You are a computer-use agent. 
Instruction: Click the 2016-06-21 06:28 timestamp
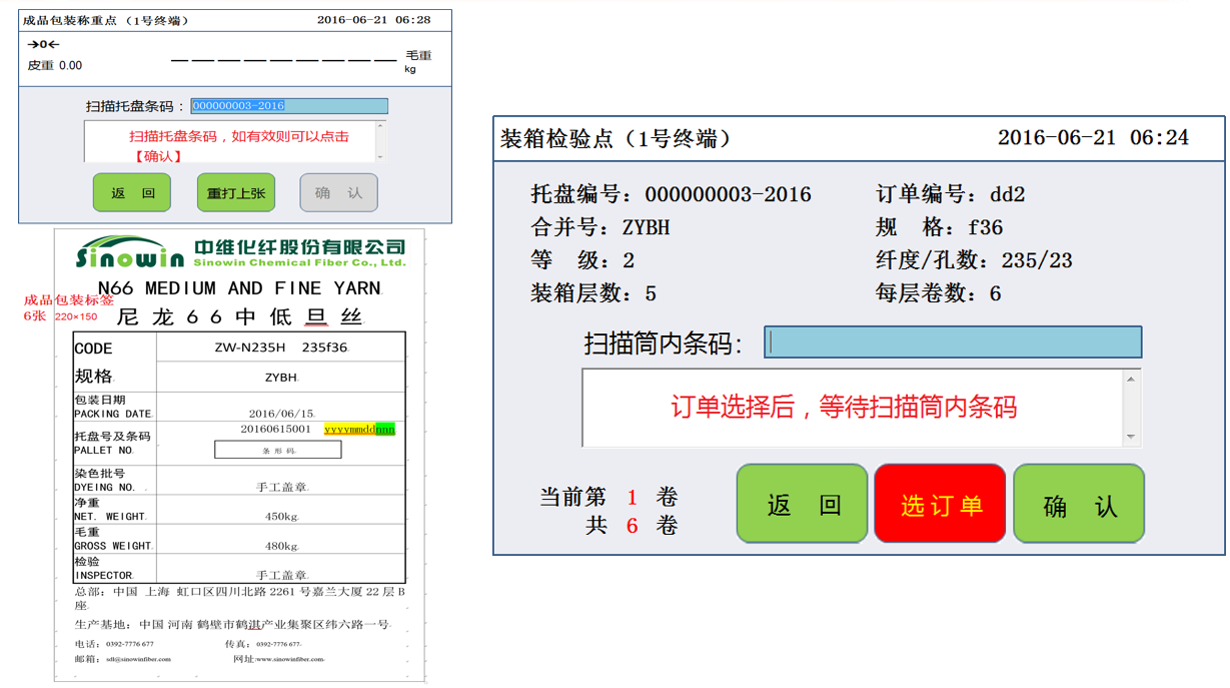point(374,20)
